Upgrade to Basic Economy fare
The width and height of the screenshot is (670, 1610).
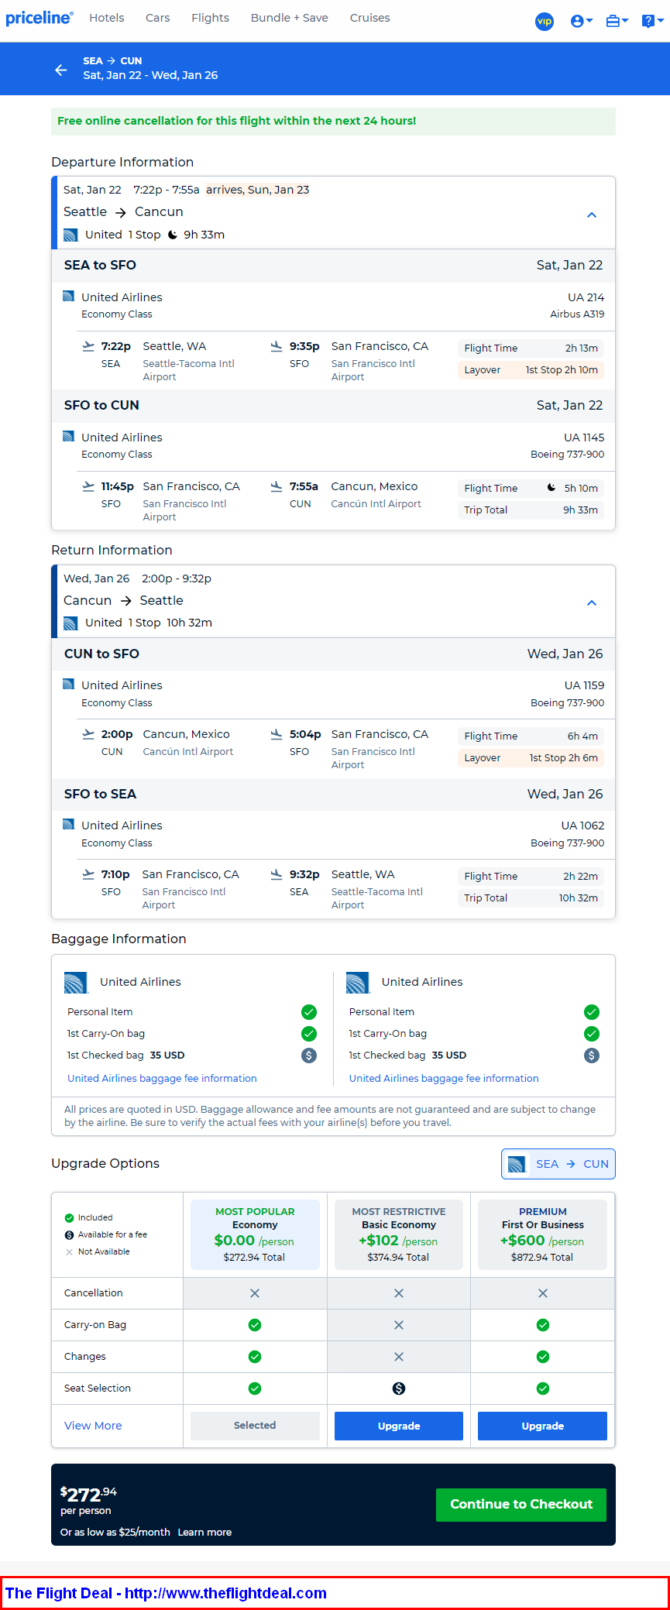pos(399,1426)
